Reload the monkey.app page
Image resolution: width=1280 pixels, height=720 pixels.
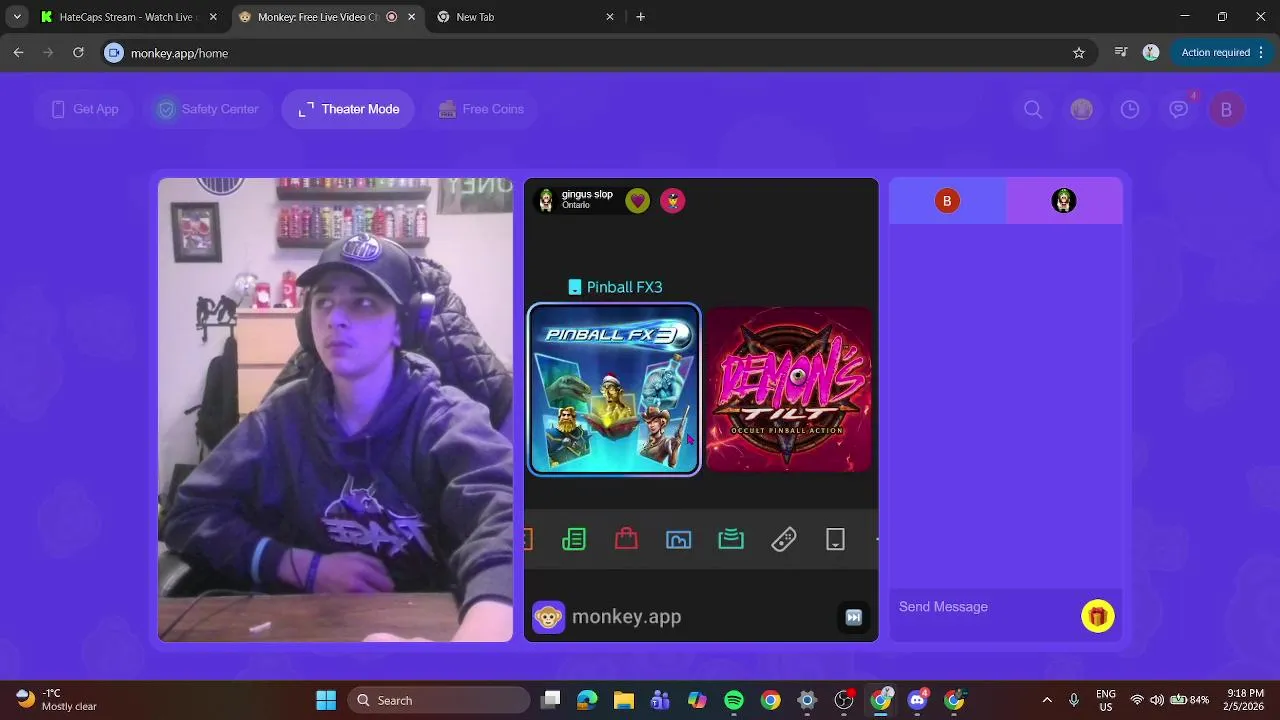coord(78,53)
